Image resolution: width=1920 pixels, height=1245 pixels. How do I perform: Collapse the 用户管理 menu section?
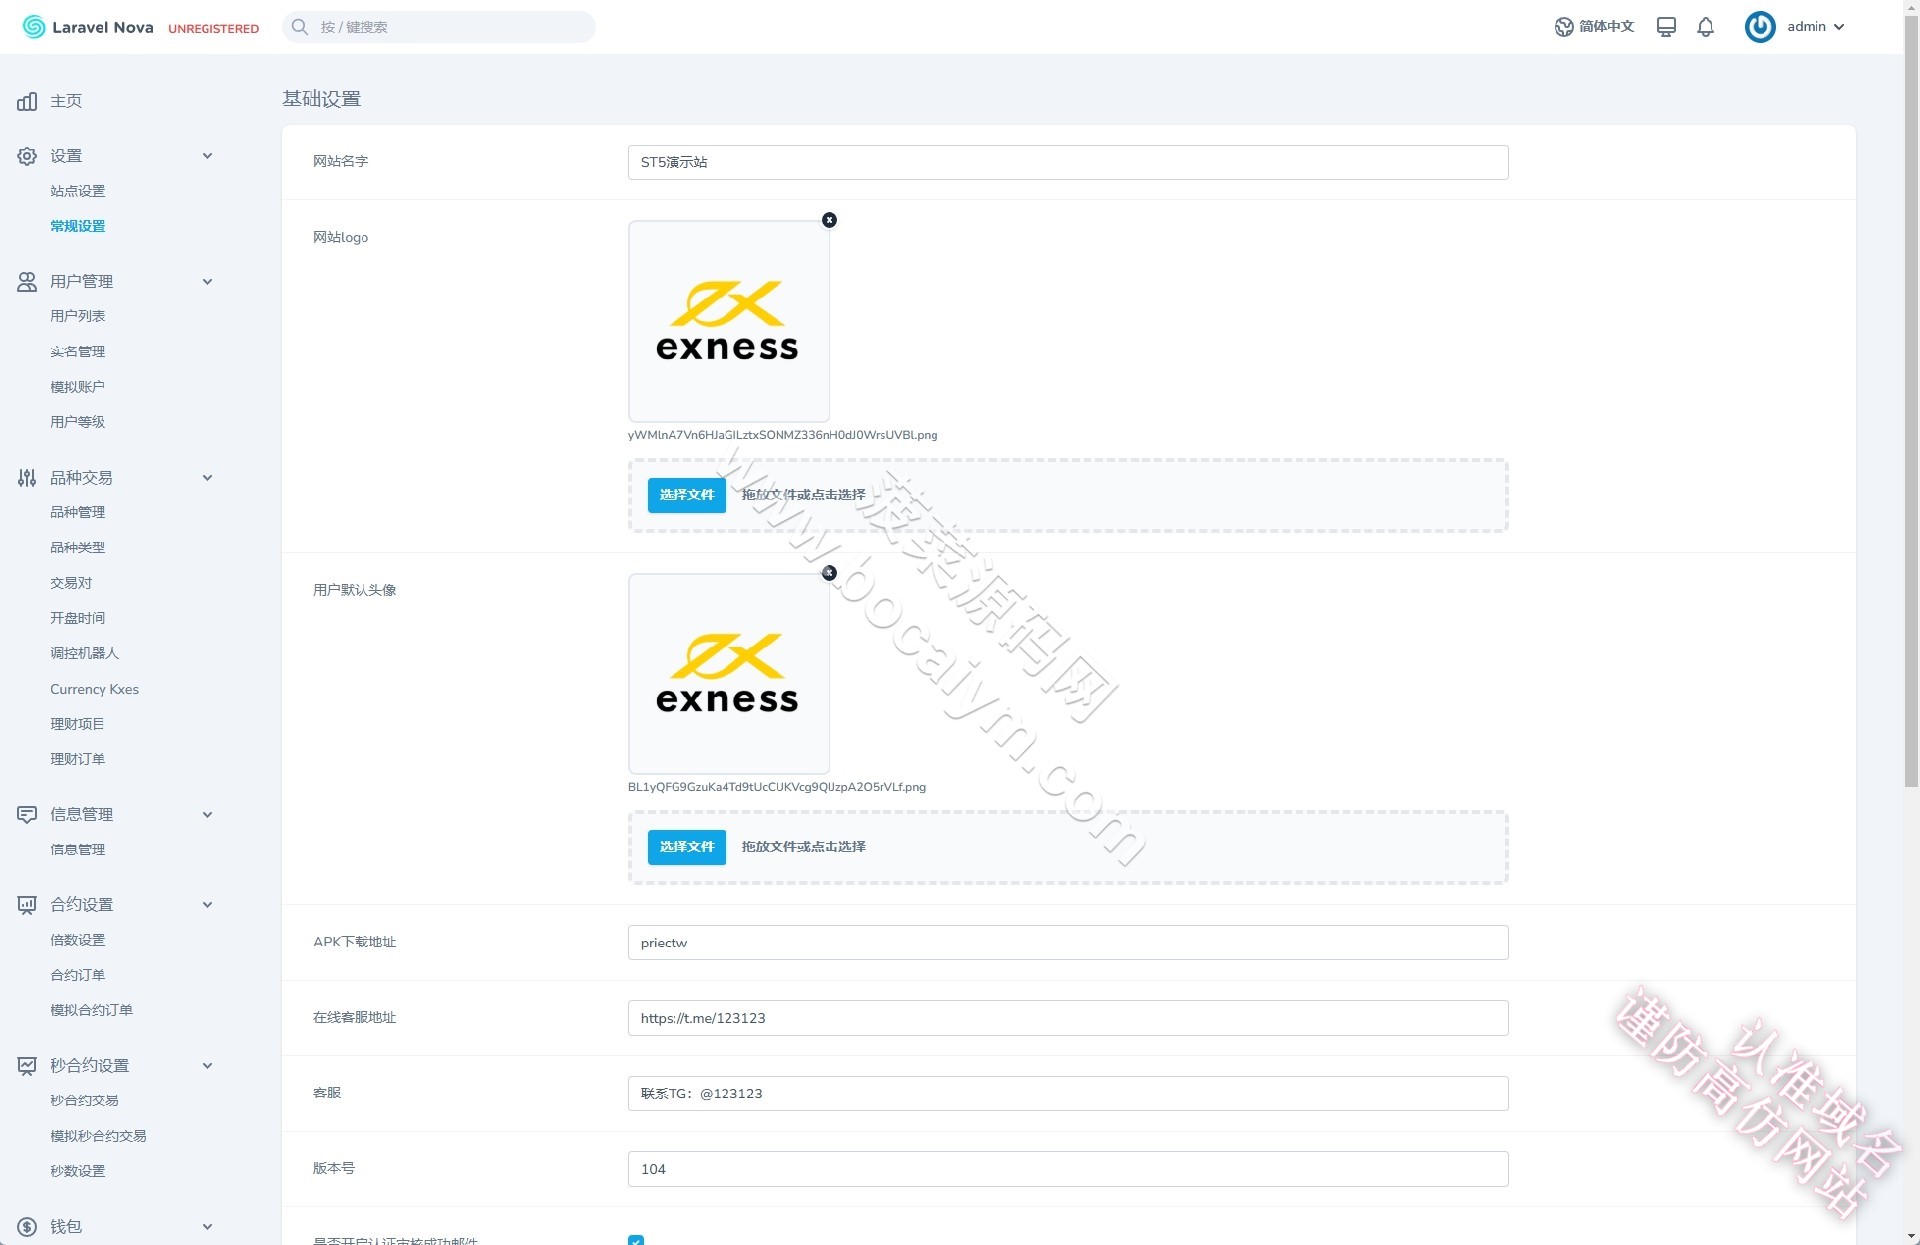[207, 282]
